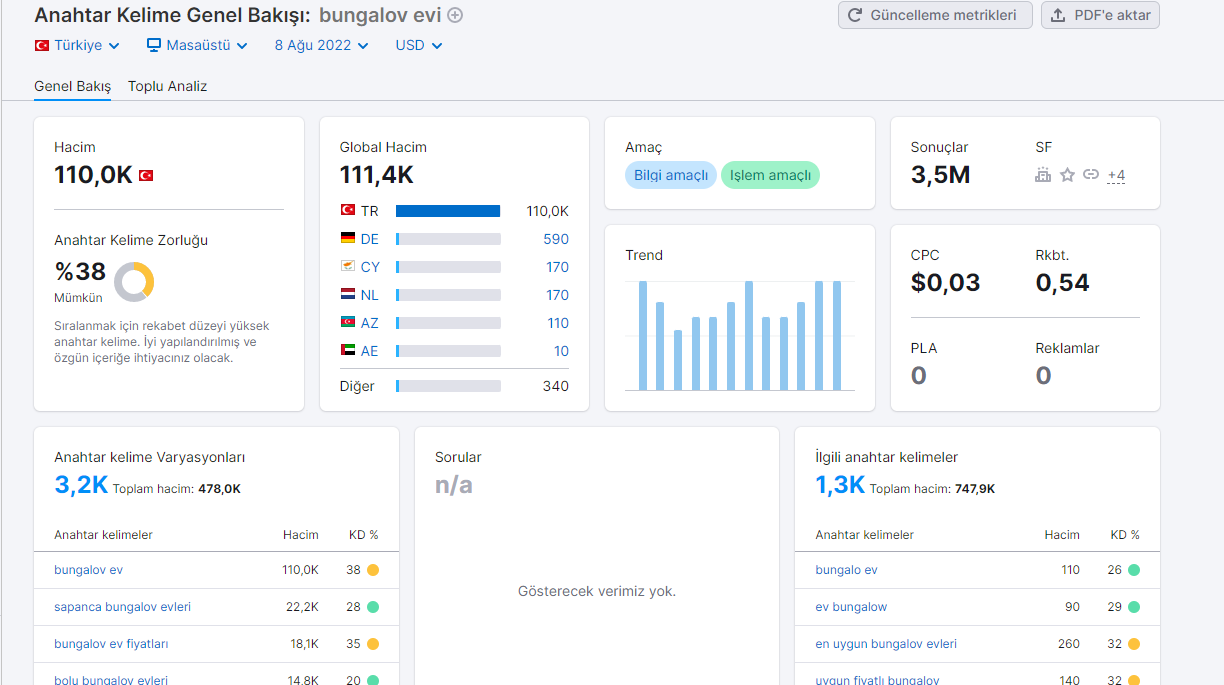Click the 170 volume for NL
This screenshot has width=1224, height=685.
(557, 295)
